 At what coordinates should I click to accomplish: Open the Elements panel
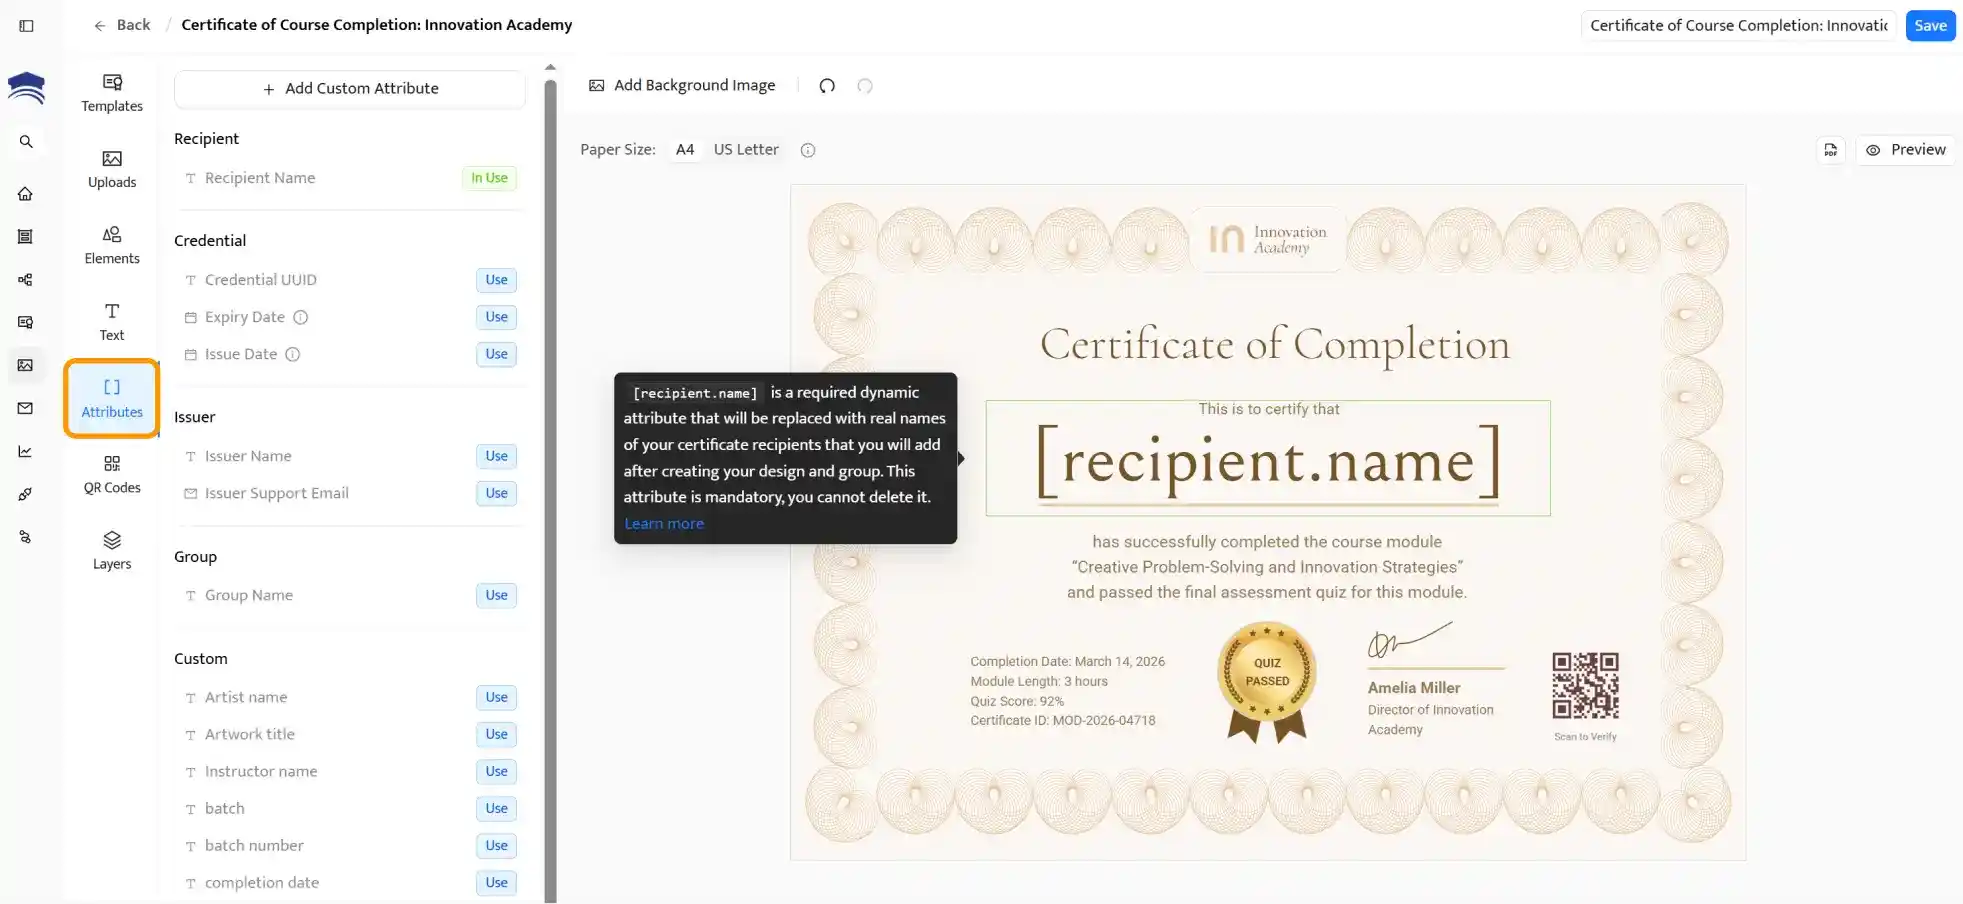[x=112, y=245]
